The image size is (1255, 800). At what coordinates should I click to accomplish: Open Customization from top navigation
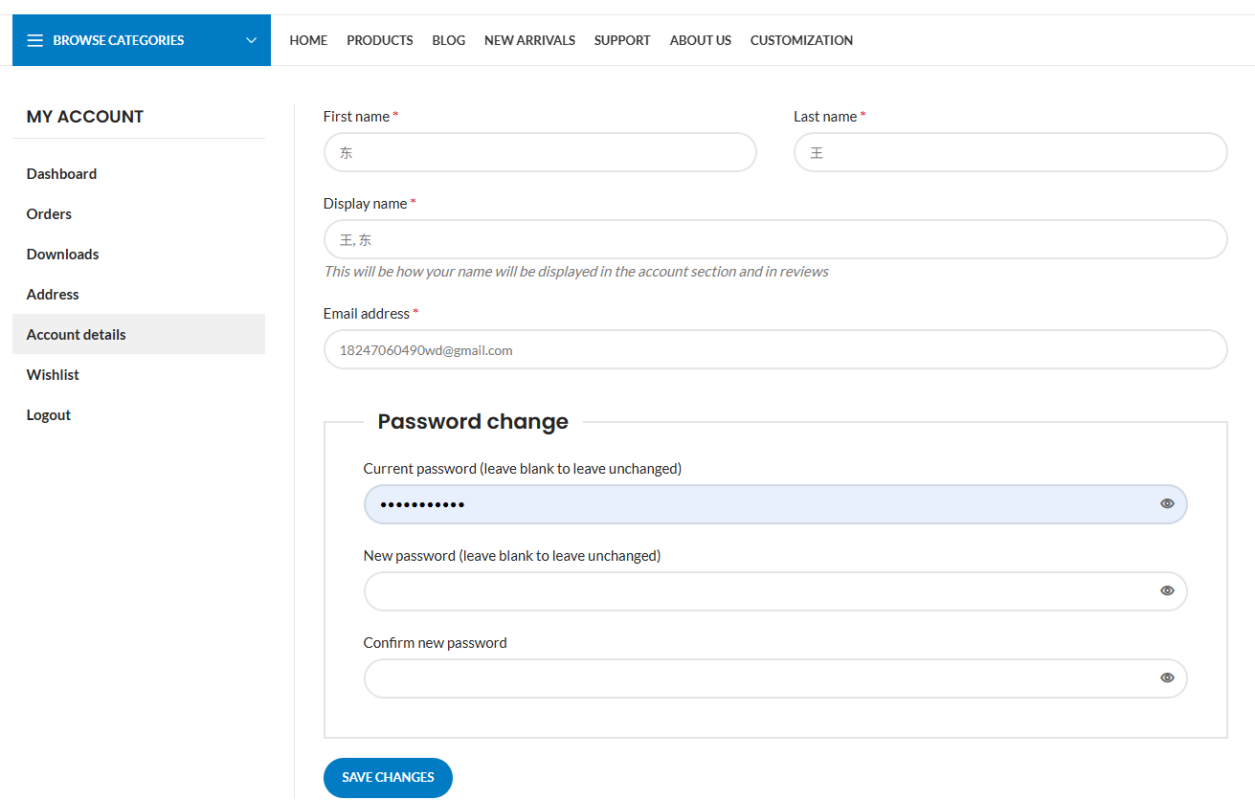(x=801, y=40)
